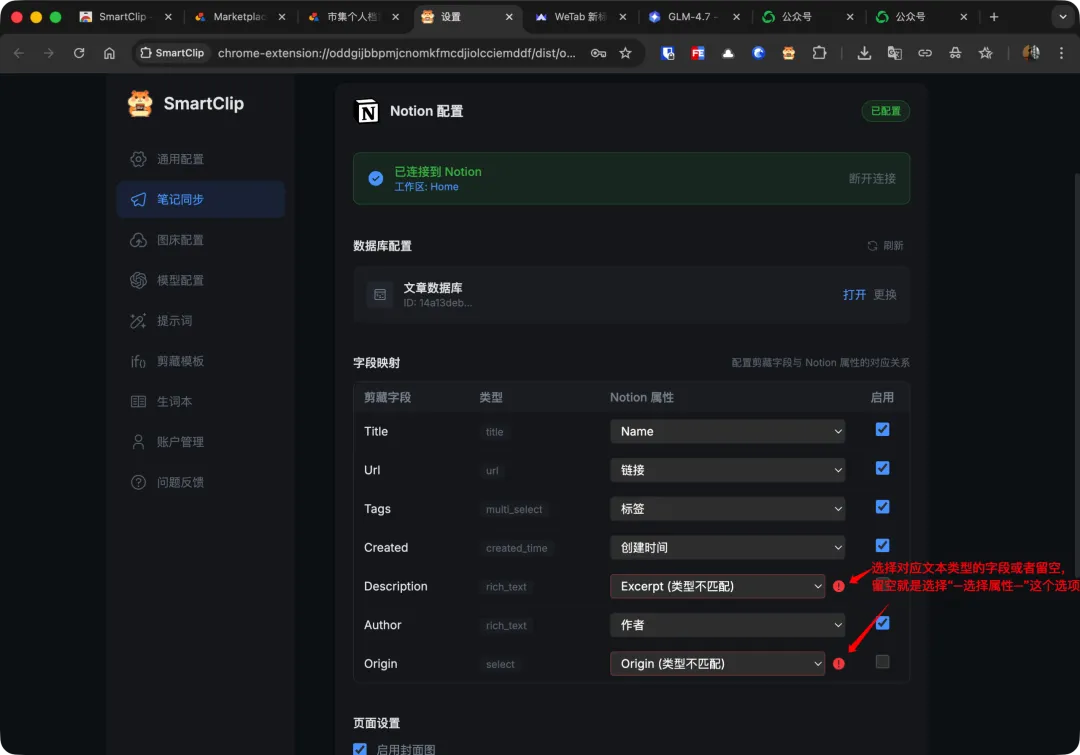1080x755 pixels.
Task: Switch to the WeTab browser tab
Action: 581,17
